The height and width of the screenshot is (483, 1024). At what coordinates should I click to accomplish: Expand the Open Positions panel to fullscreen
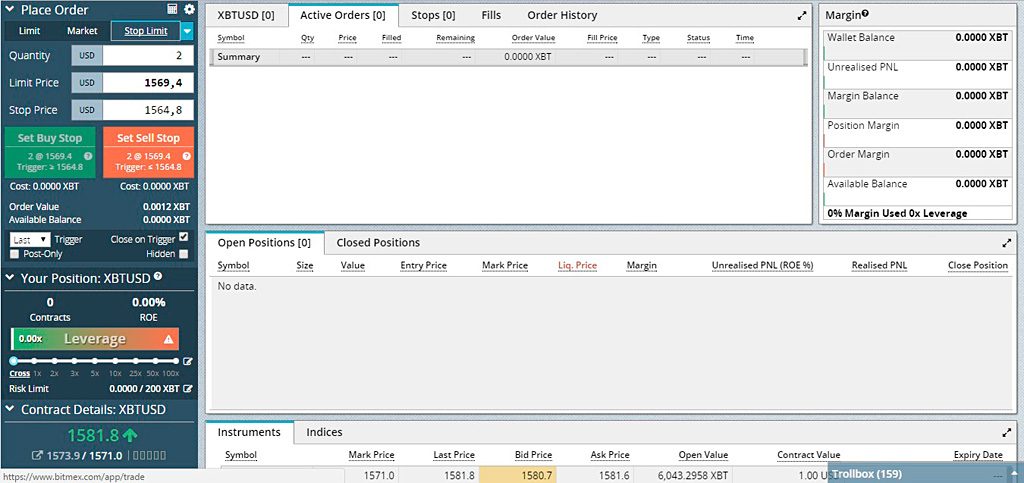click(1006, 243)
